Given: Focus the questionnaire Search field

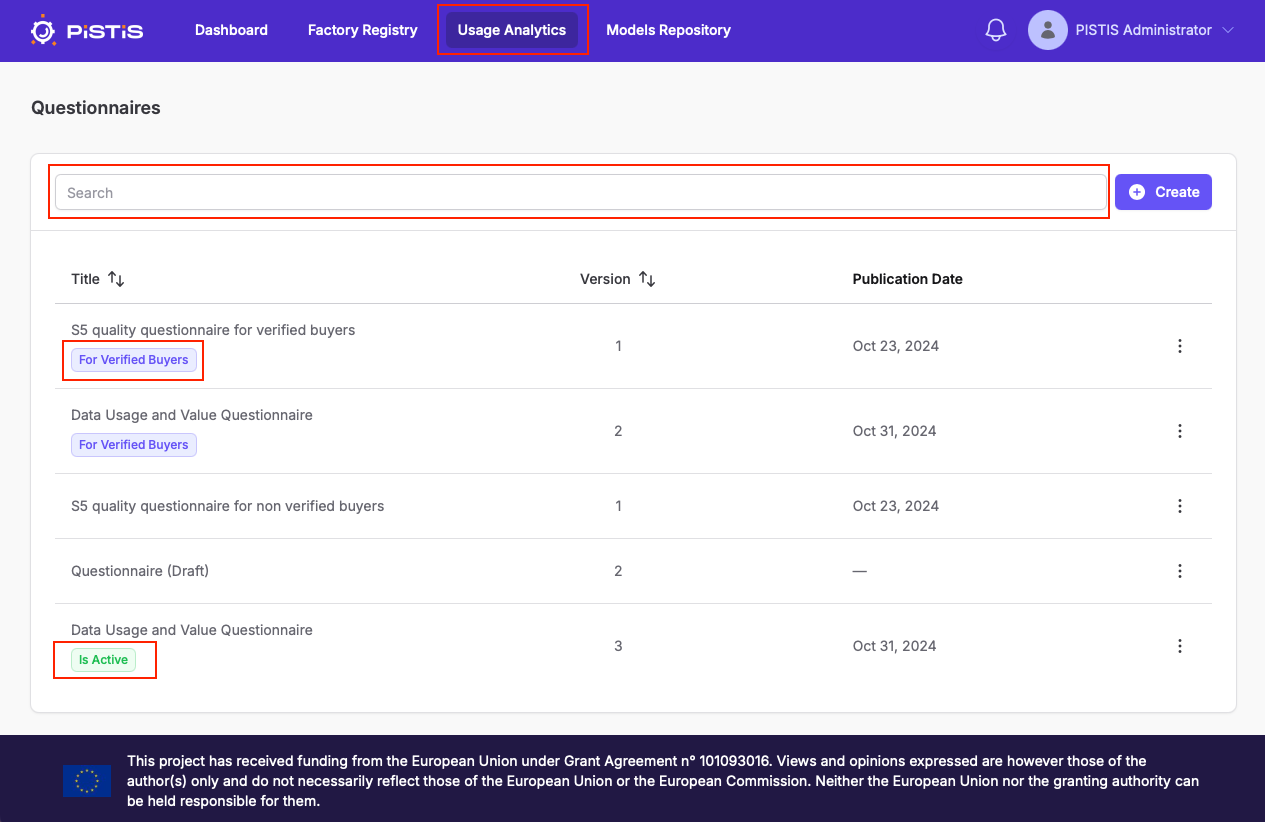Looking at the screenshot, I should click(580, 192).
